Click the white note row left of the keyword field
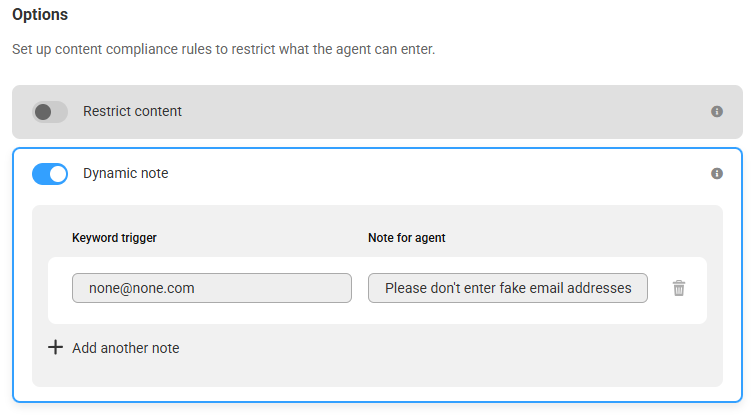 click(x=60, y=290)
